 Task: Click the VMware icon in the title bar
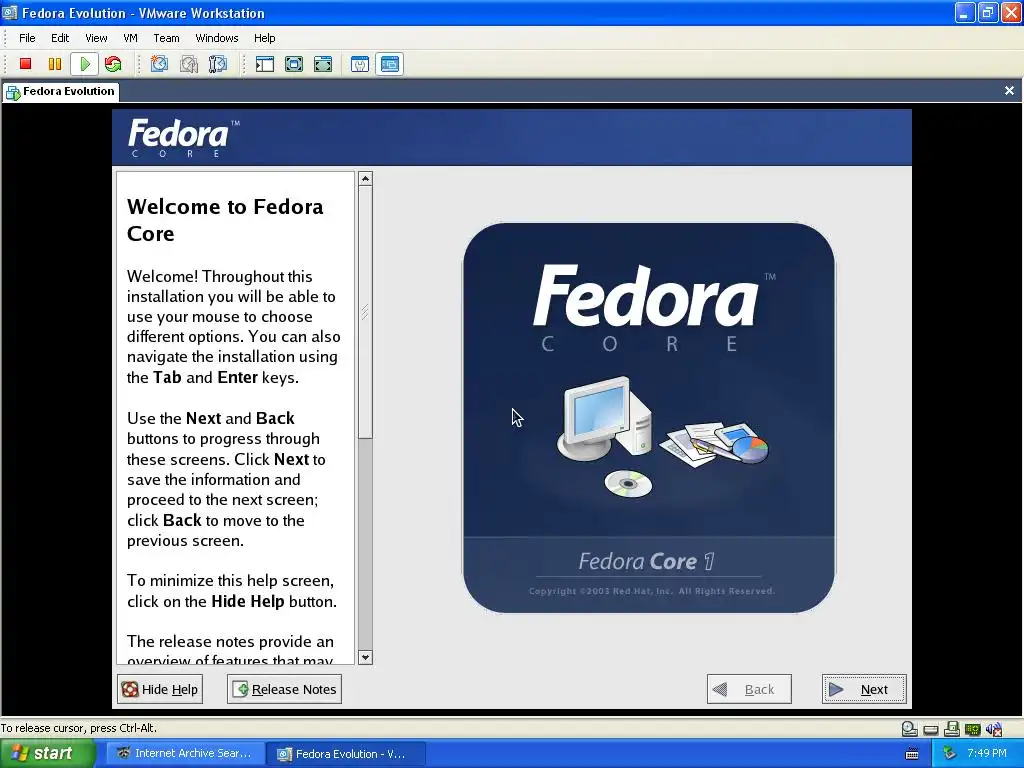10,13
